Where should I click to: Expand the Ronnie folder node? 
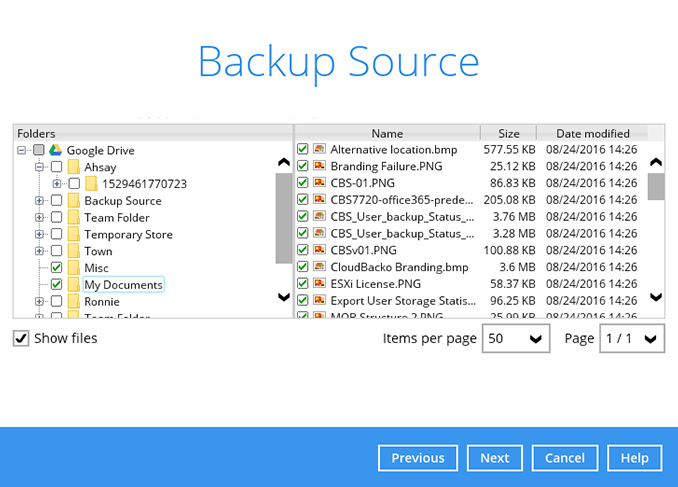[x=39, y=302]
